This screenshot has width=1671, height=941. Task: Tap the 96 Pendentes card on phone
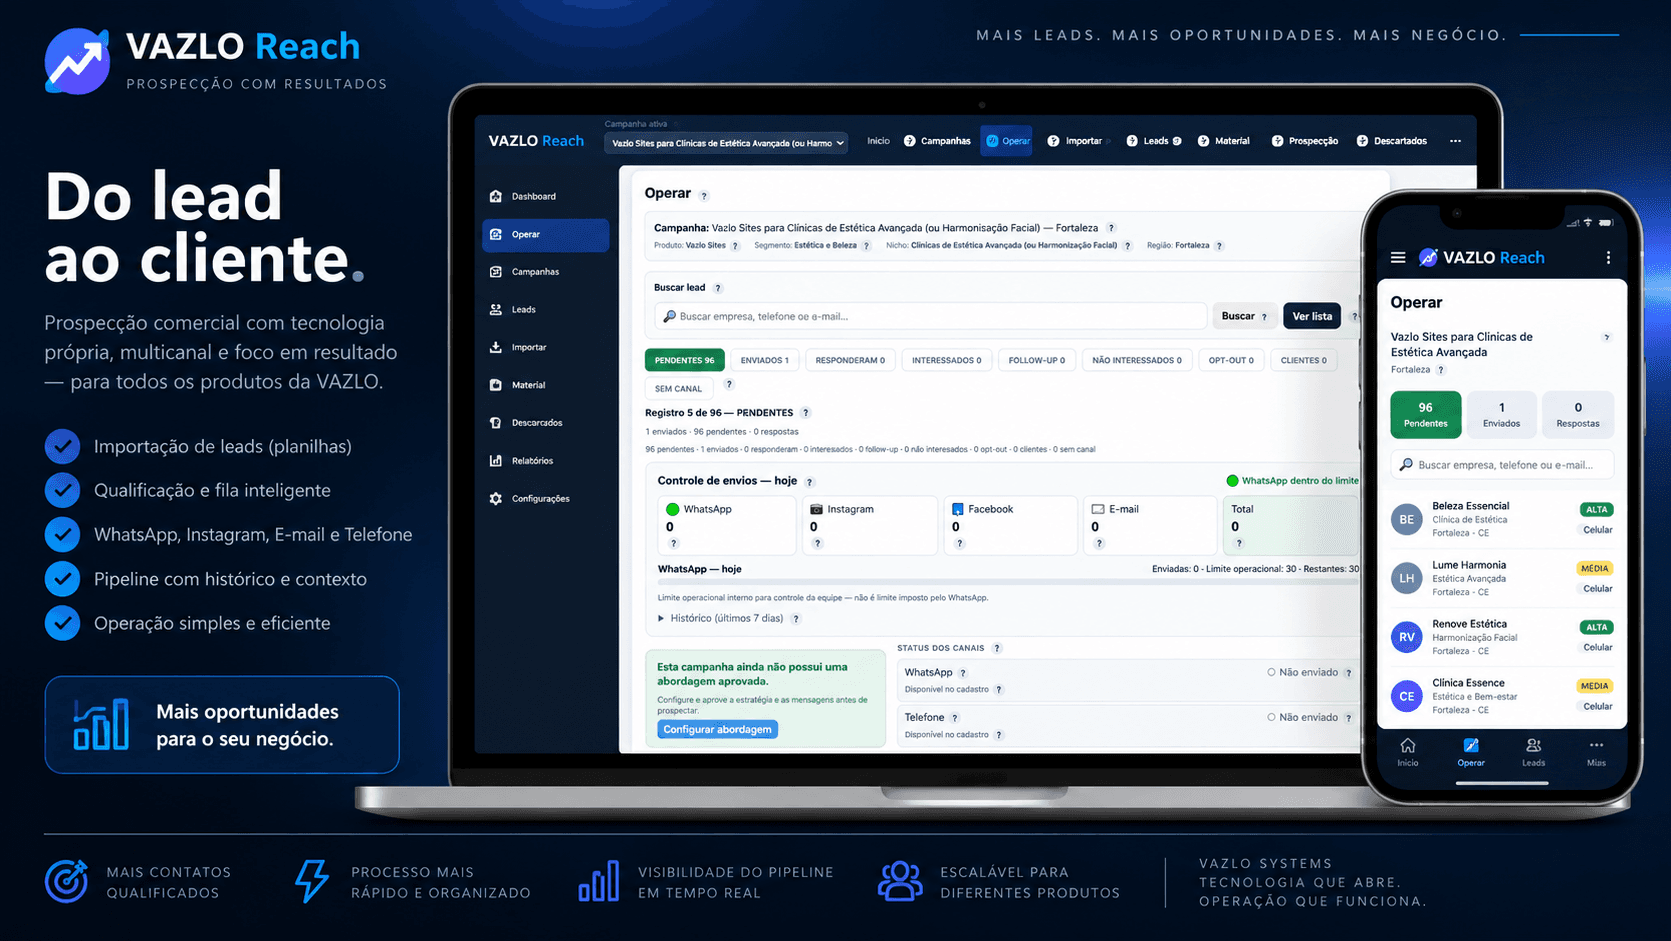coord(1426,415)
